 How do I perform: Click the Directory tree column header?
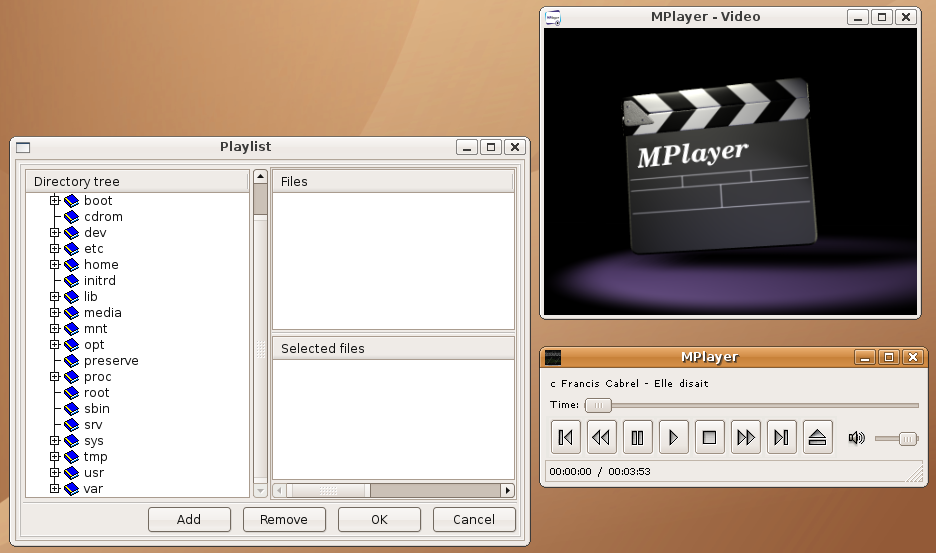137,182
